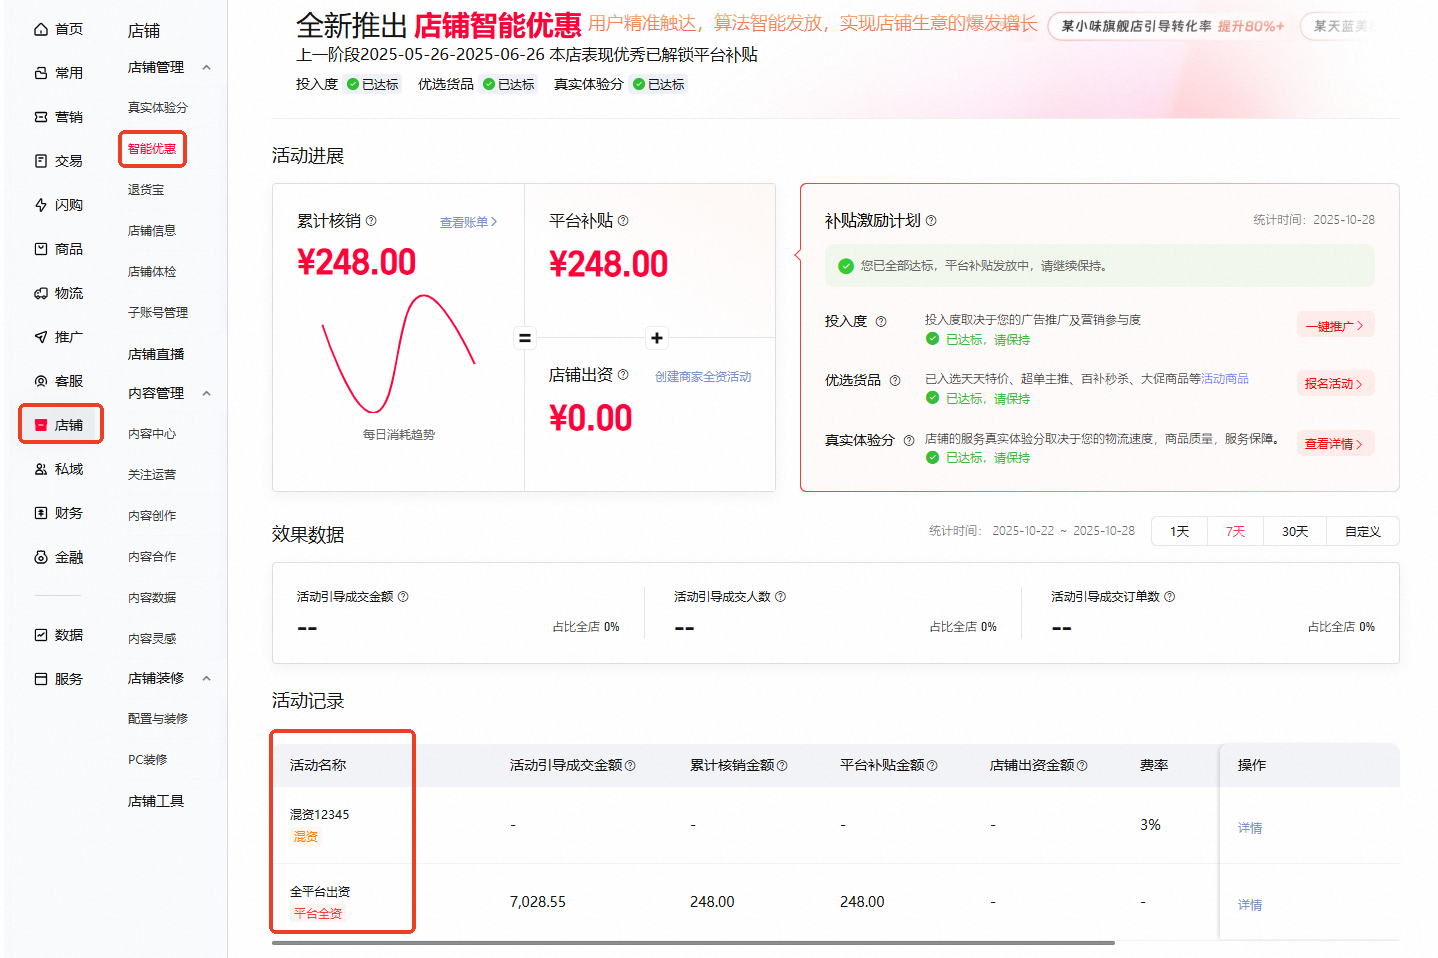The height and width of the screenshot is (958, 1438).
Task: Open the 推广 promotion sidebar item
Action: (x=59, y=337)
